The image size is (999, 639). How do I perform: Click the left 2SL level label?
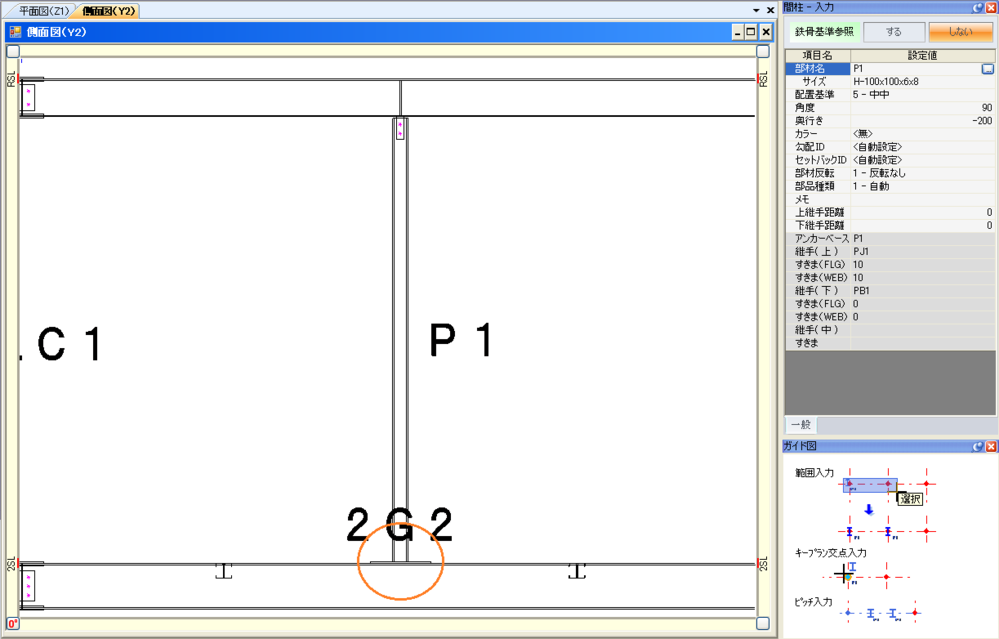pos(11,564)
